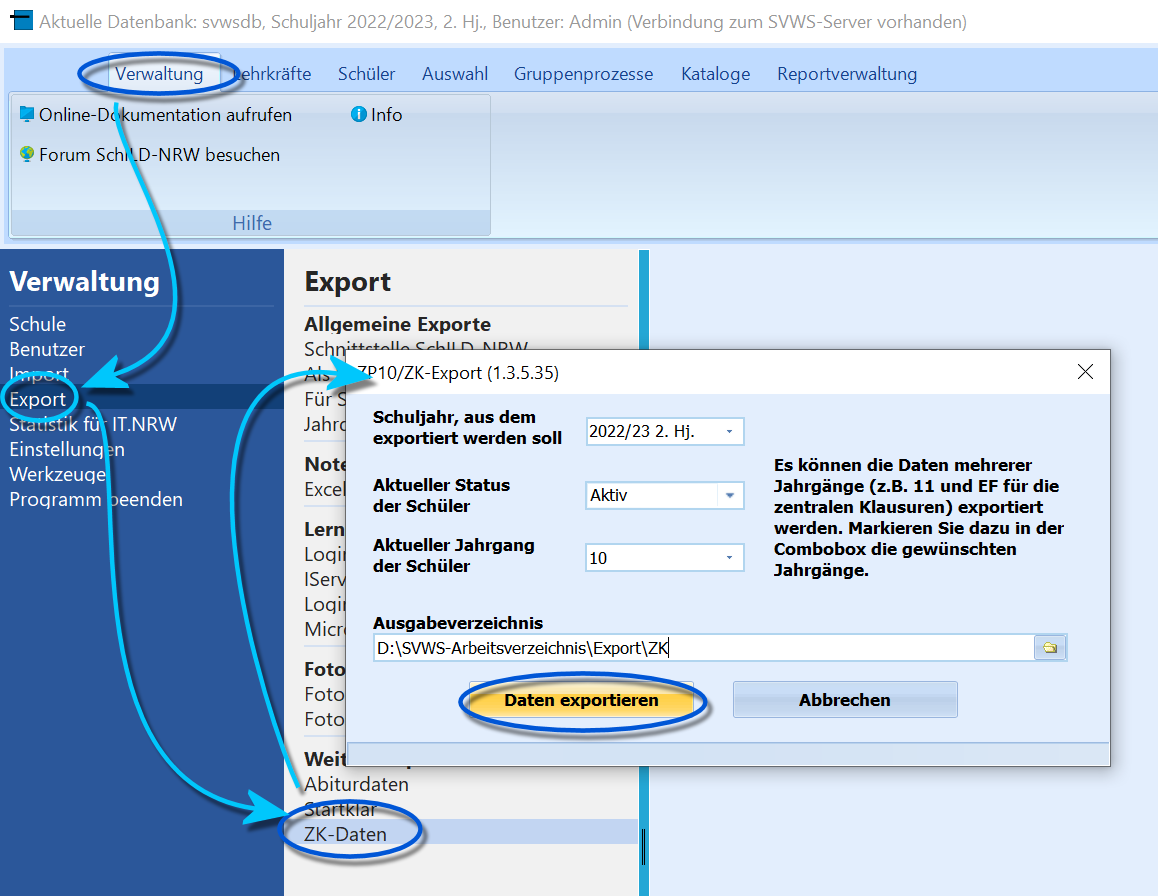
Task: Select the Kataloge tab
Action: [x=716, y=74]
